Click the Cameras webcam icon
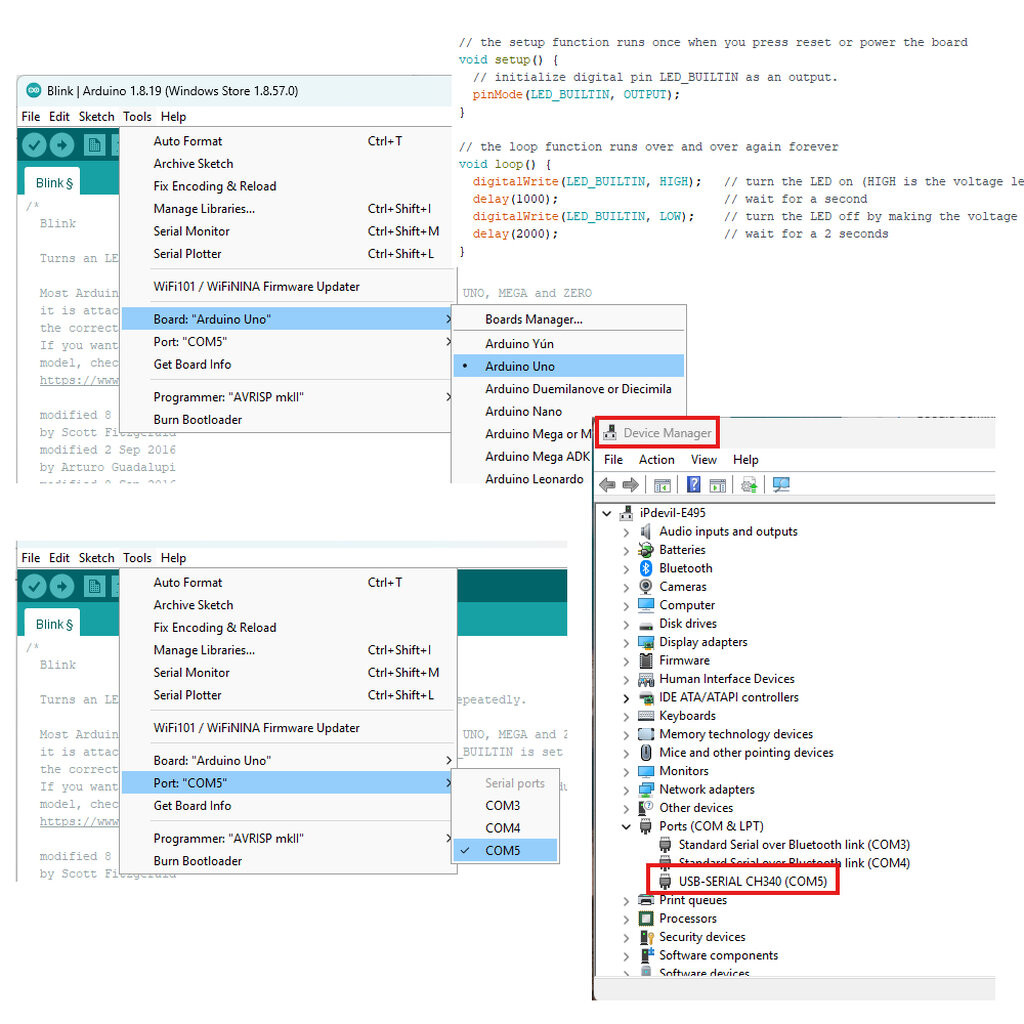The width and height of the screenshot is (1024, 1024). (x=646, y=586)
